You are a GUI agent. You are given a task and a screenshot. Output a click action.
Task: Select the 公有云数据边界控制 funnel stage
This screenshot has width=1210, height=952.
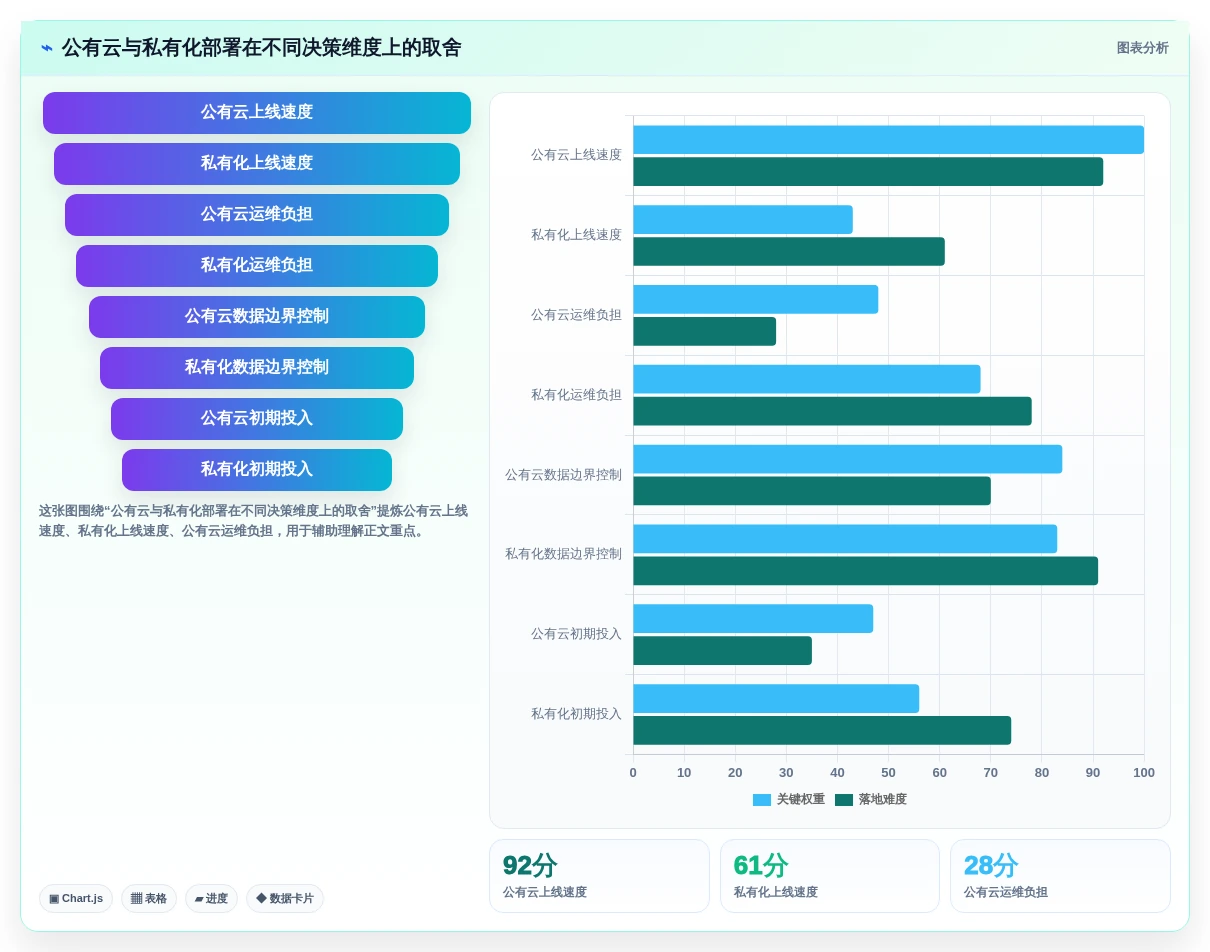point(257,317)
